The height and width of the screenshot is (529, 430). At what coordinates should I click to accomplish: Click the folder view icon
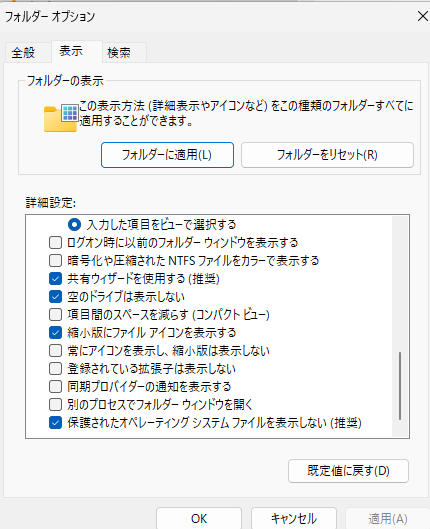click(x=61, y=118)
